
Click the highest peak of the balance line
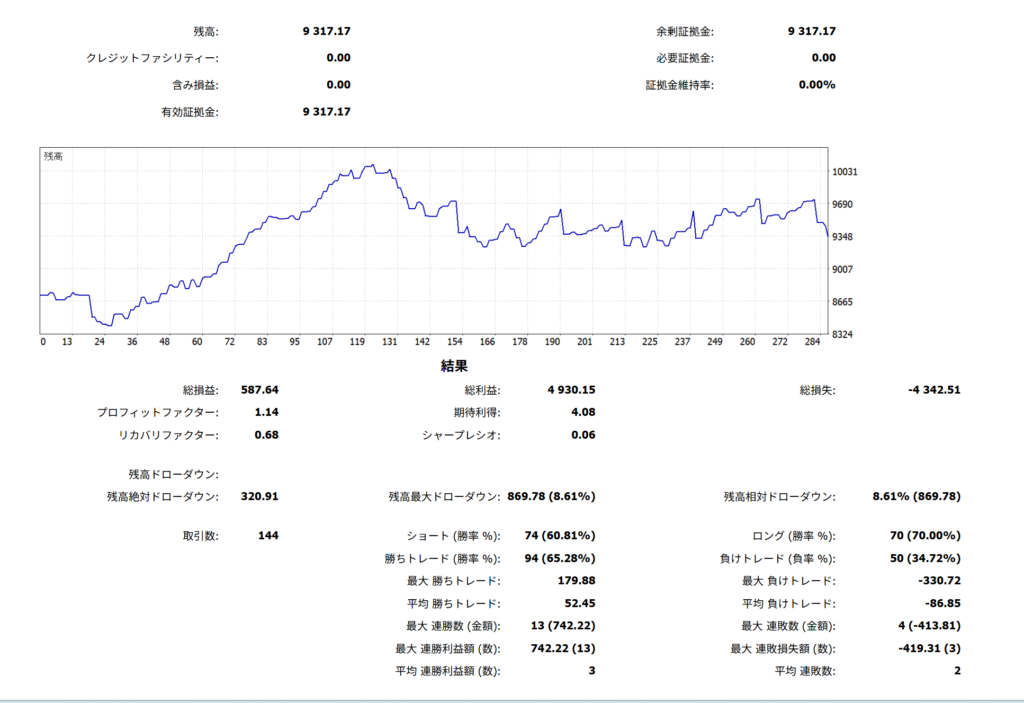[370, 165]
